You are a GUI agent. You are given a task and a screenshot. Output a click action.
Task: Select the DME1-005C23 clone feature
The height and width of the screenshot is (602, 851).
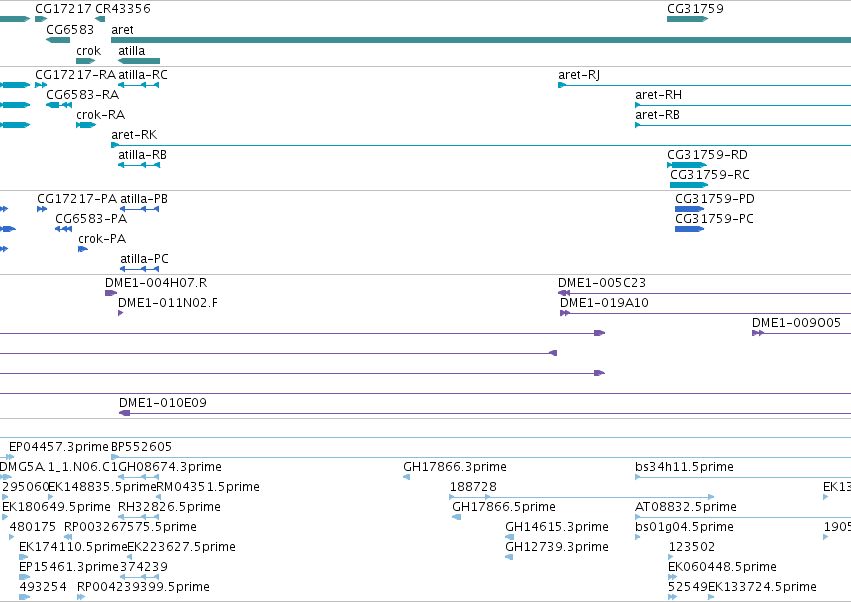tap(704, 293)
